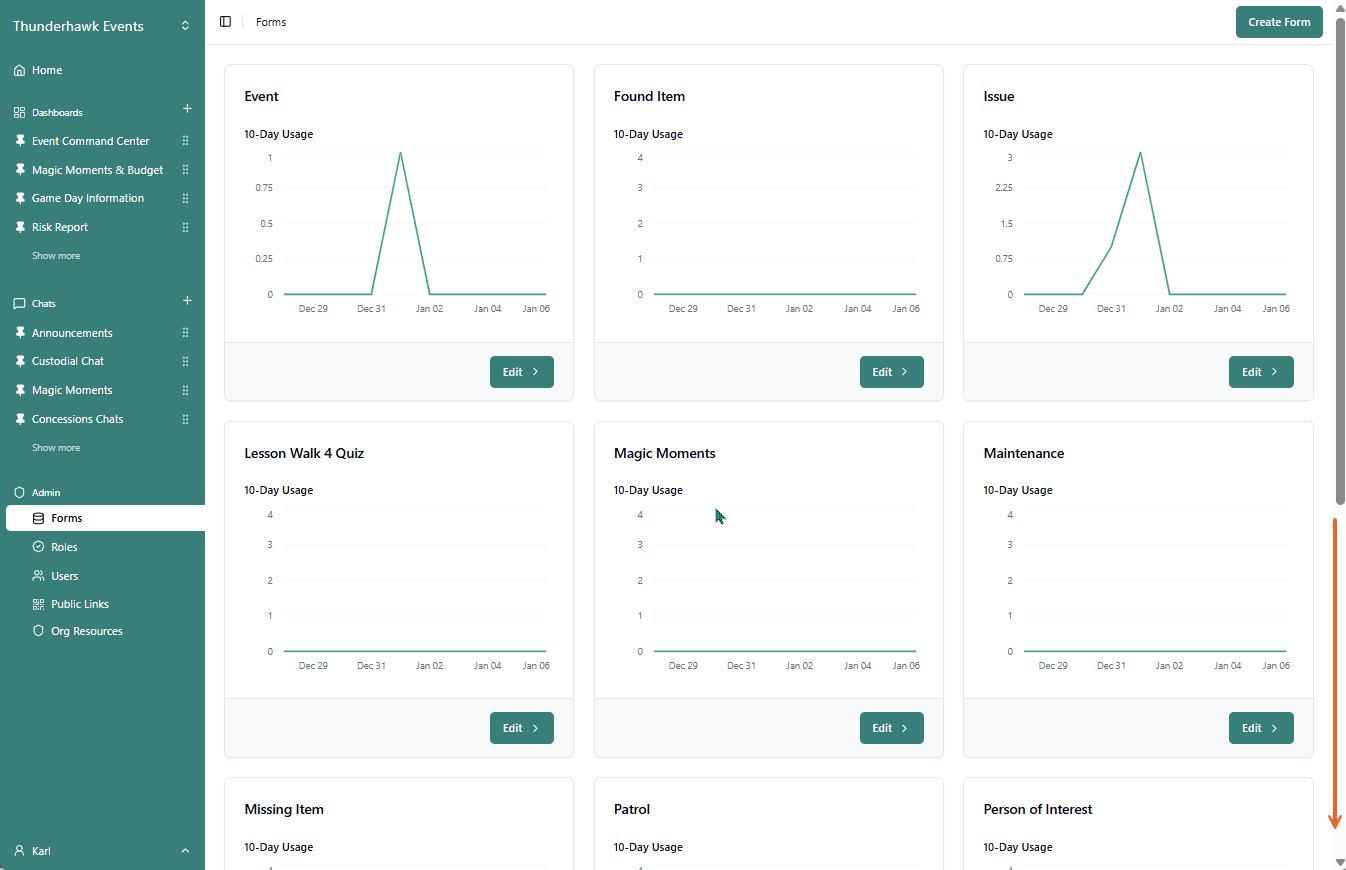Click the page vertical scrollbar thumb

coord(1341,260)
